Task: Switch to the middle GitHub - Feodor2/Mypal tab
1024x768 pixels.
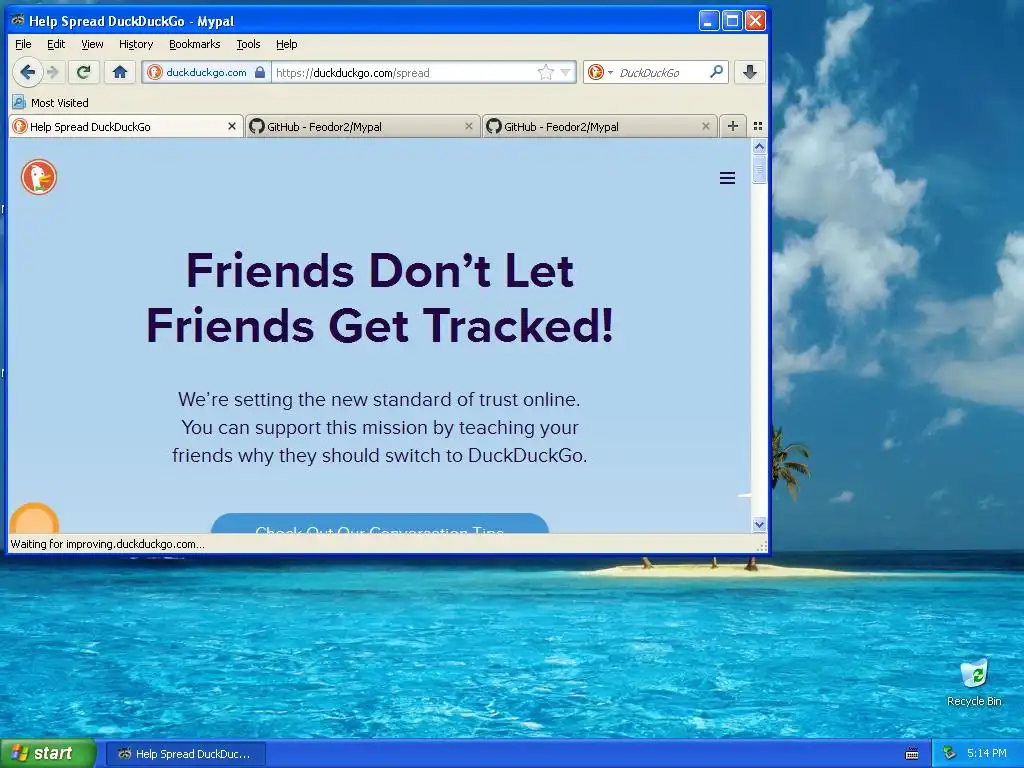Action: coord(362,126)
